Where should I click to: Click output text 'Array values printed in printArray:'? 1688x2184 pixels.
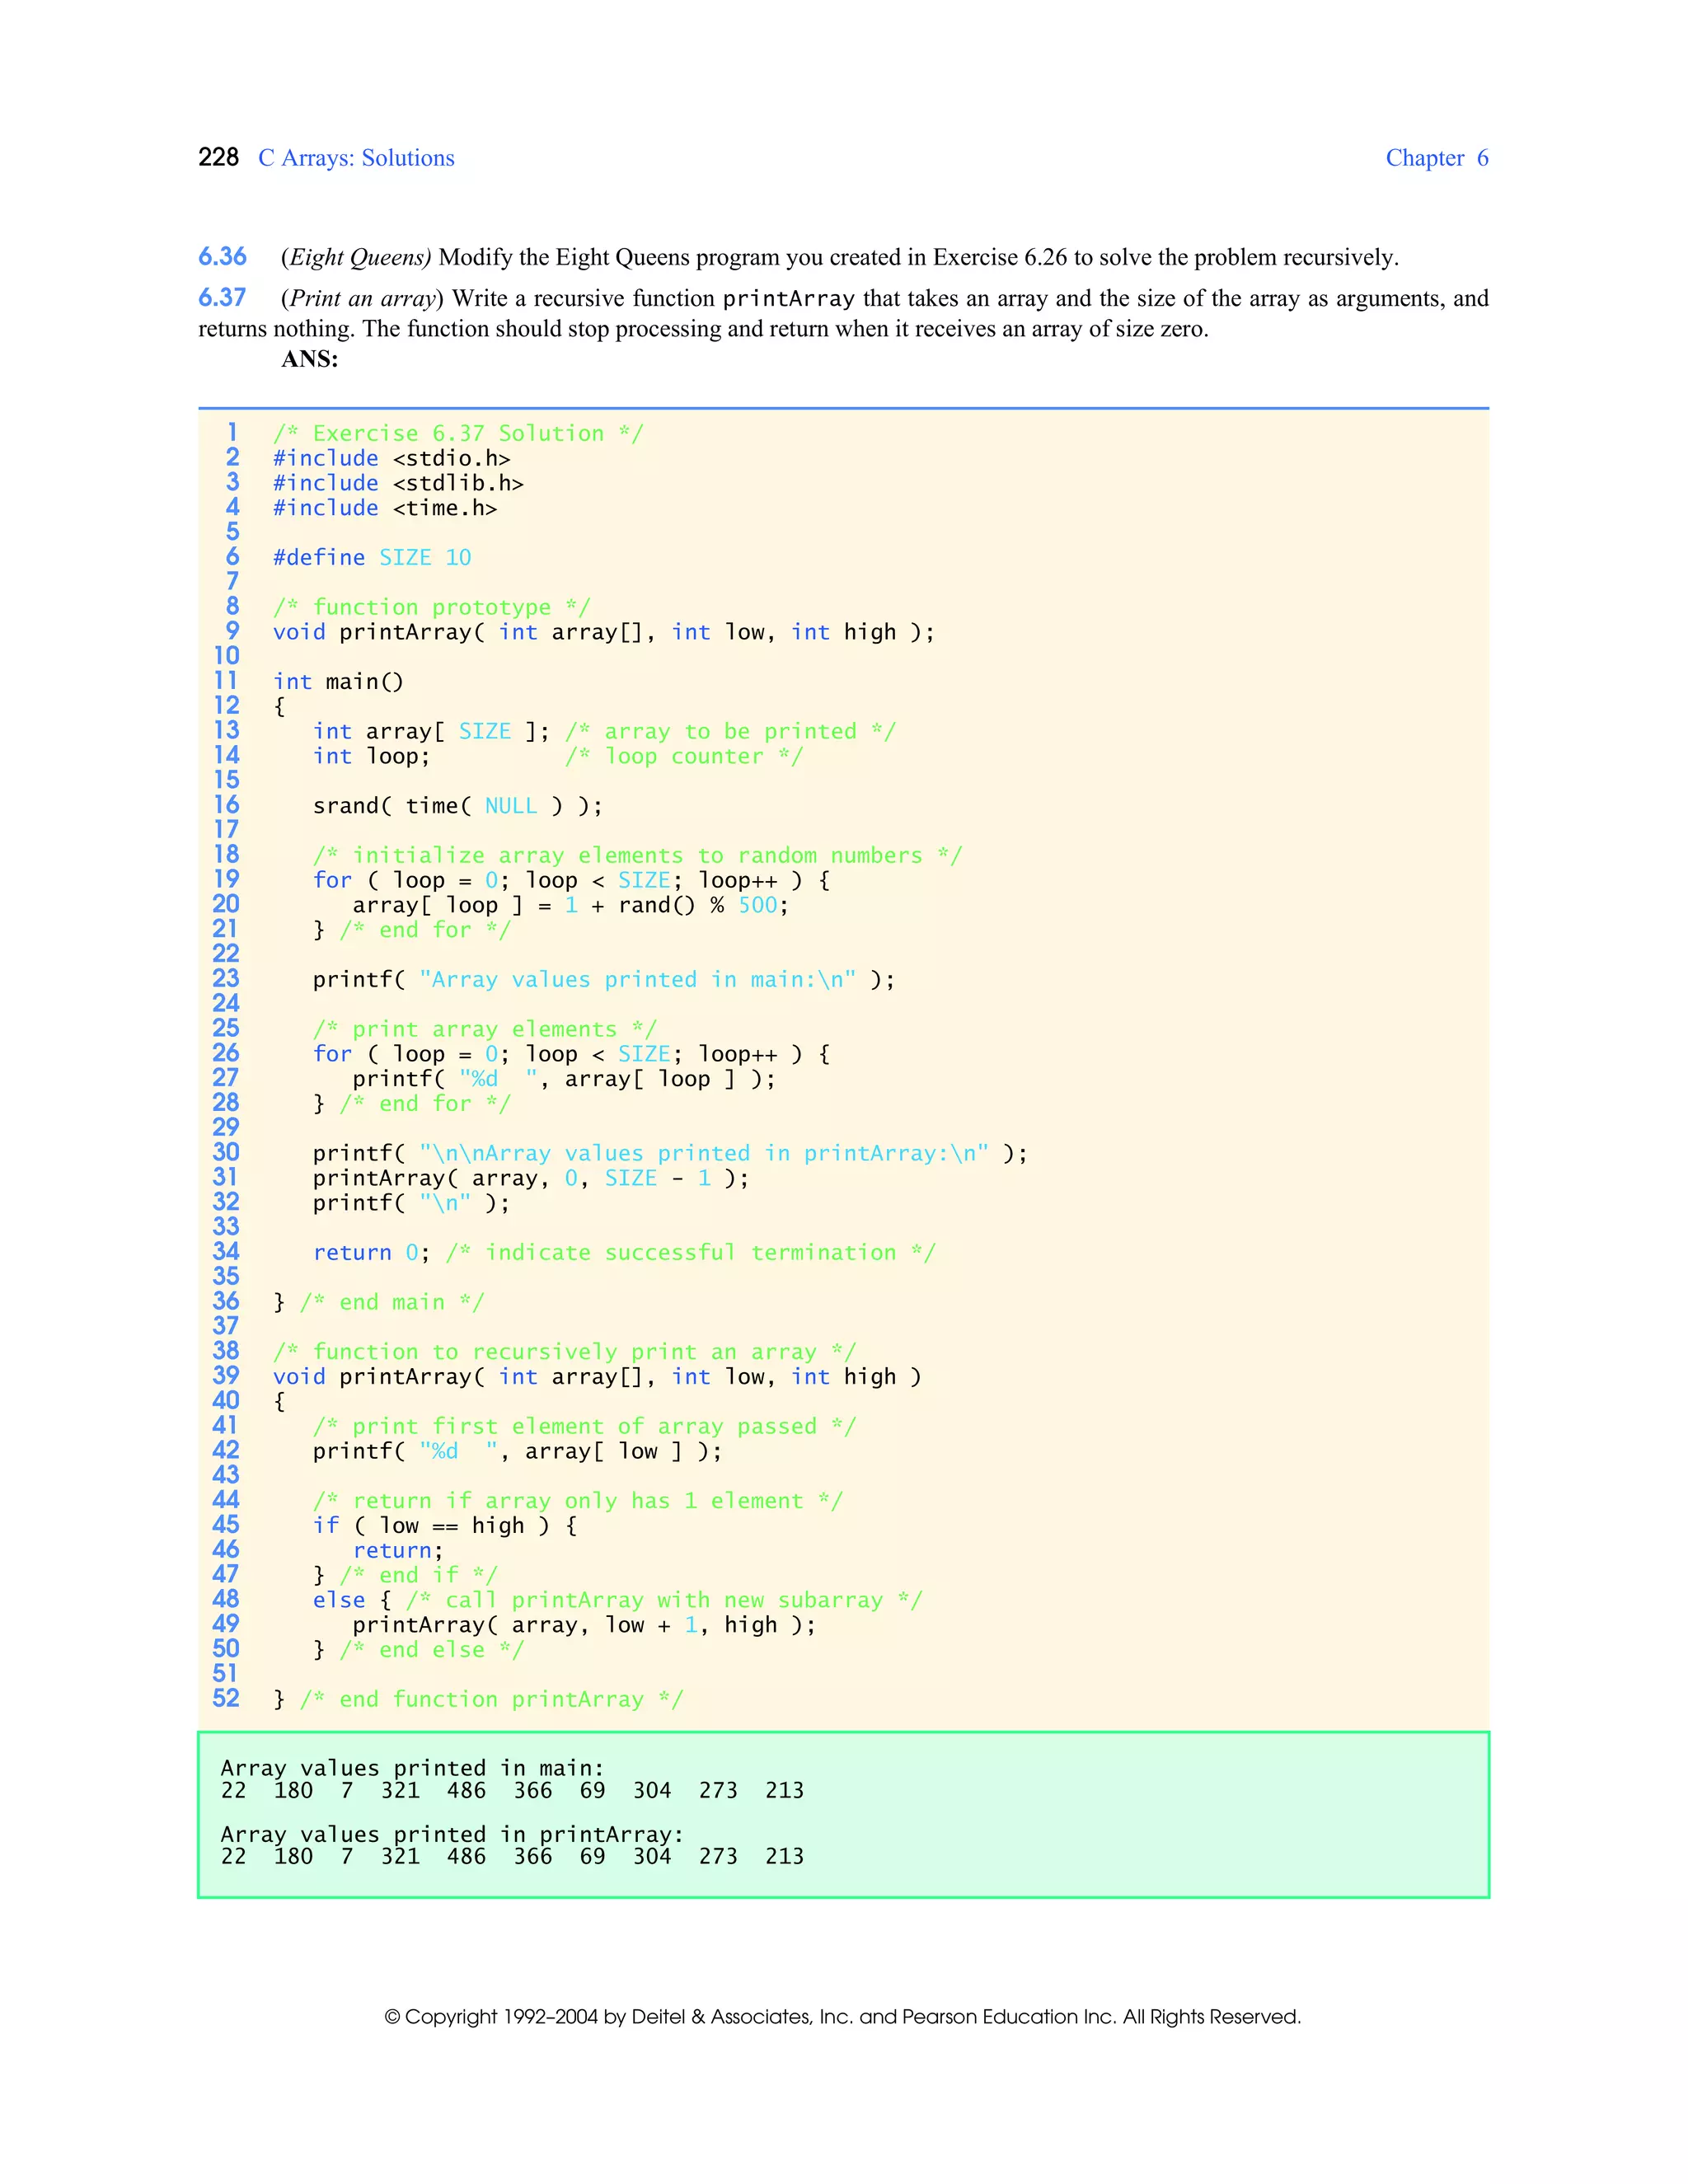(452, 1834)
